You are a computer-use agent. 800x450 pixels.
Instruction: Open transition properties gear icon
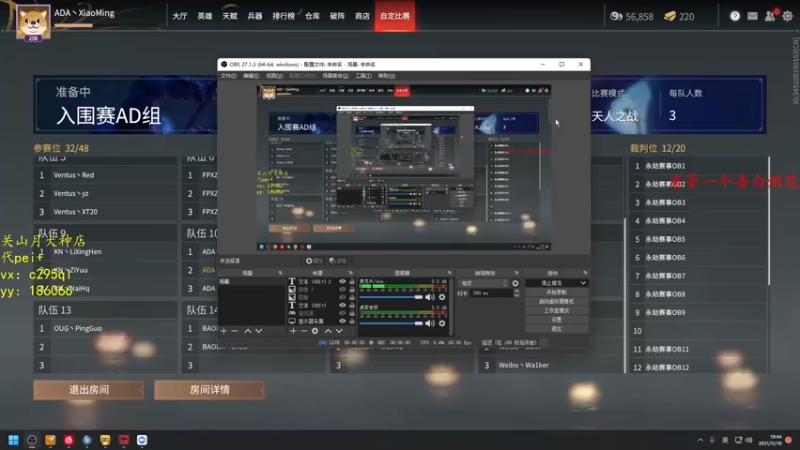click(x=515, y=283)
